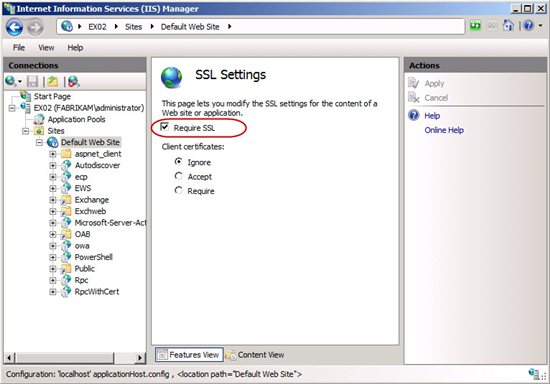Click the Cancel icon in Actions
550x384 pixels.
[414, 97]
